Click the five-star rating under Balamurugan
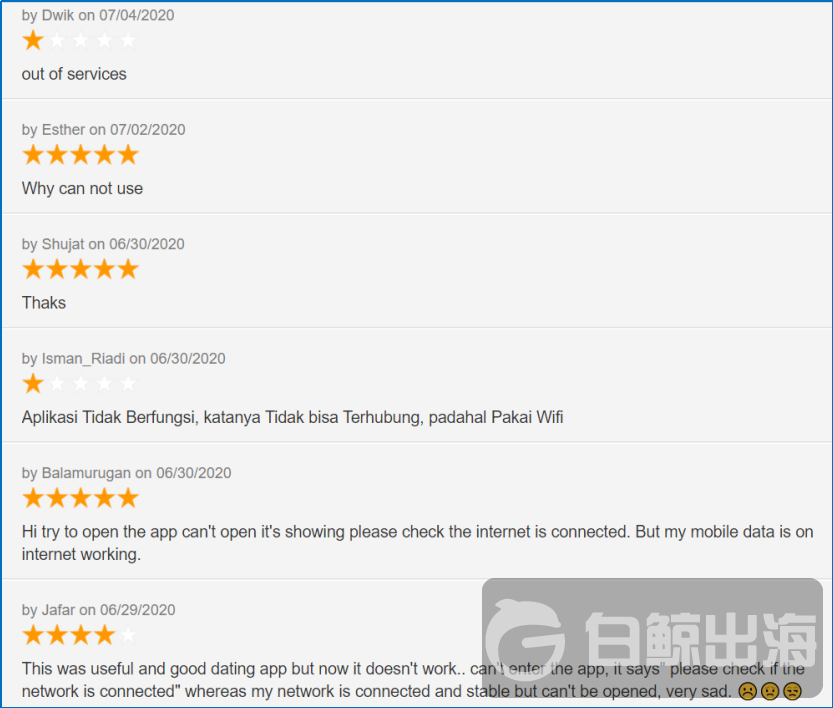833x708 pixels. [x=80, y=498]
